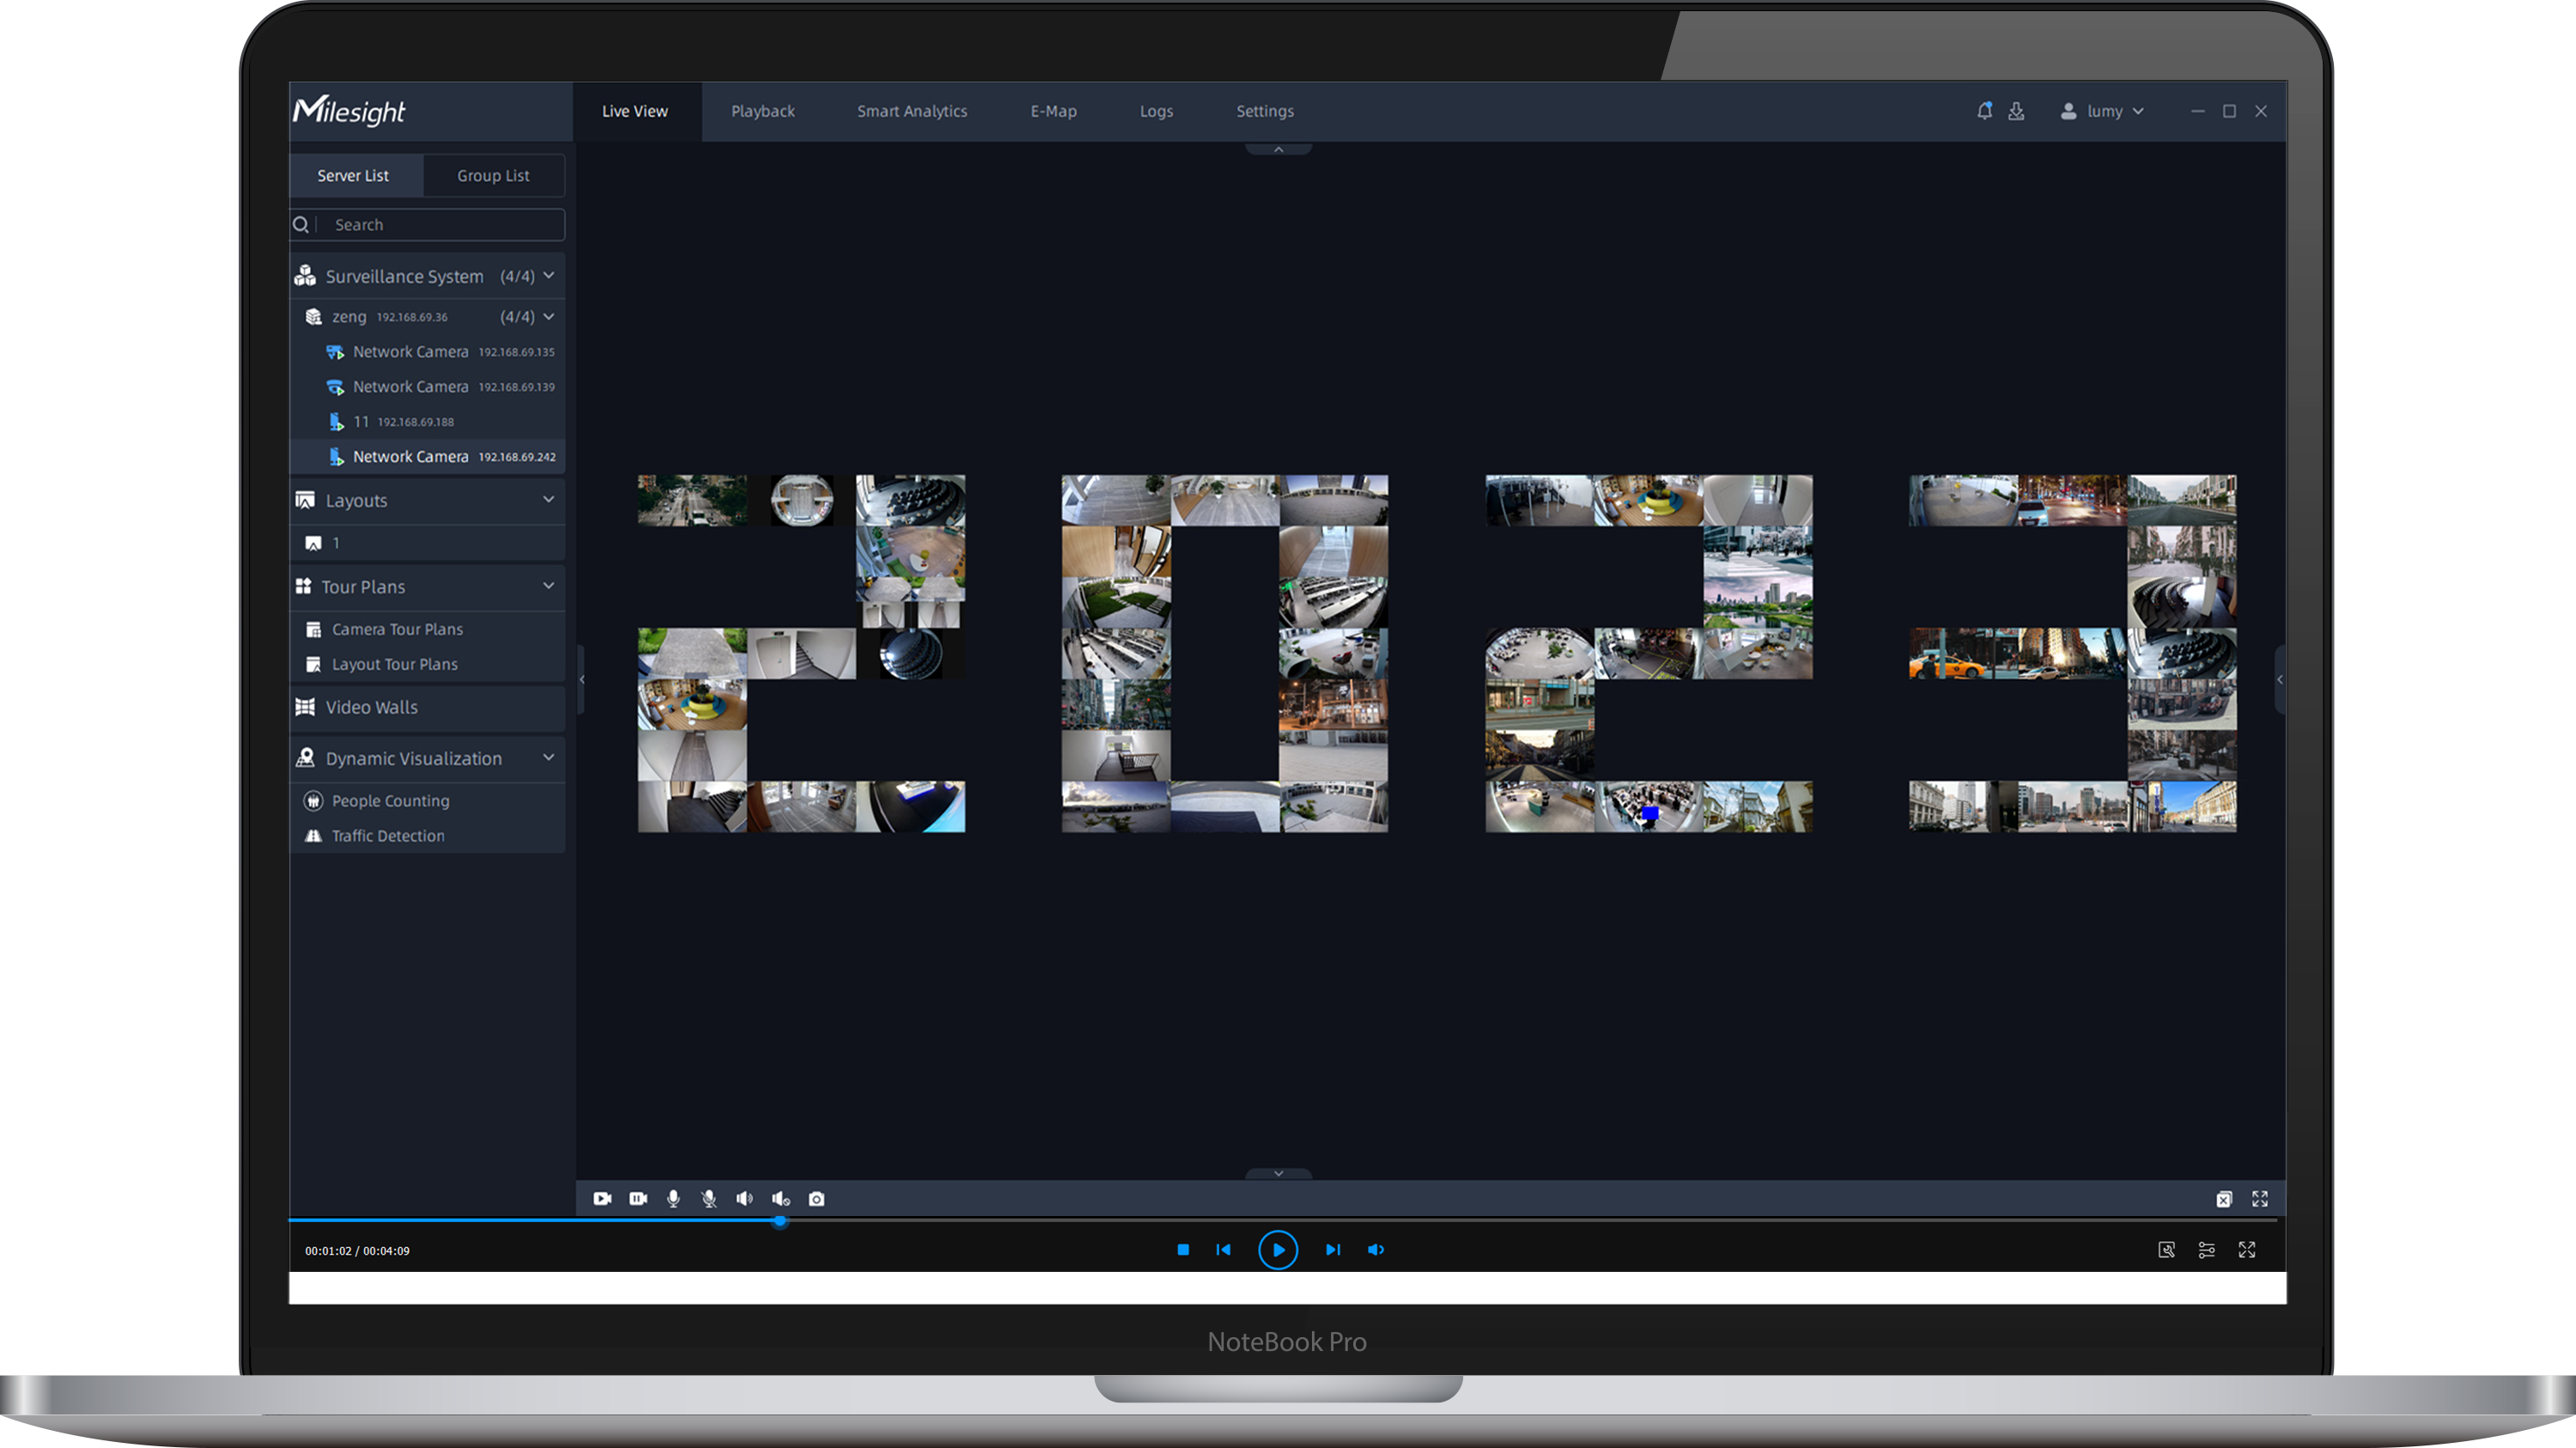Open People Counting visualization

pos(390,801)
